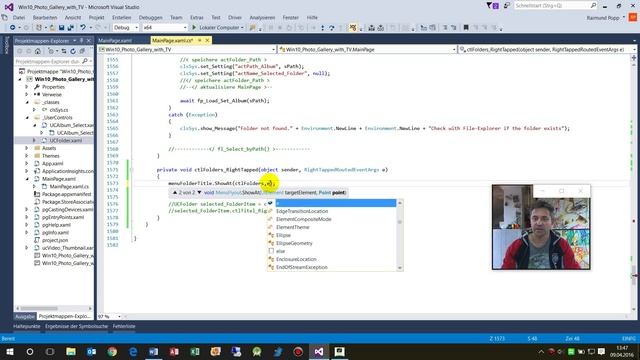Viewport: 640px width, 360px height.
Task: Open the Erstellen menu
Action: (122, 18)
